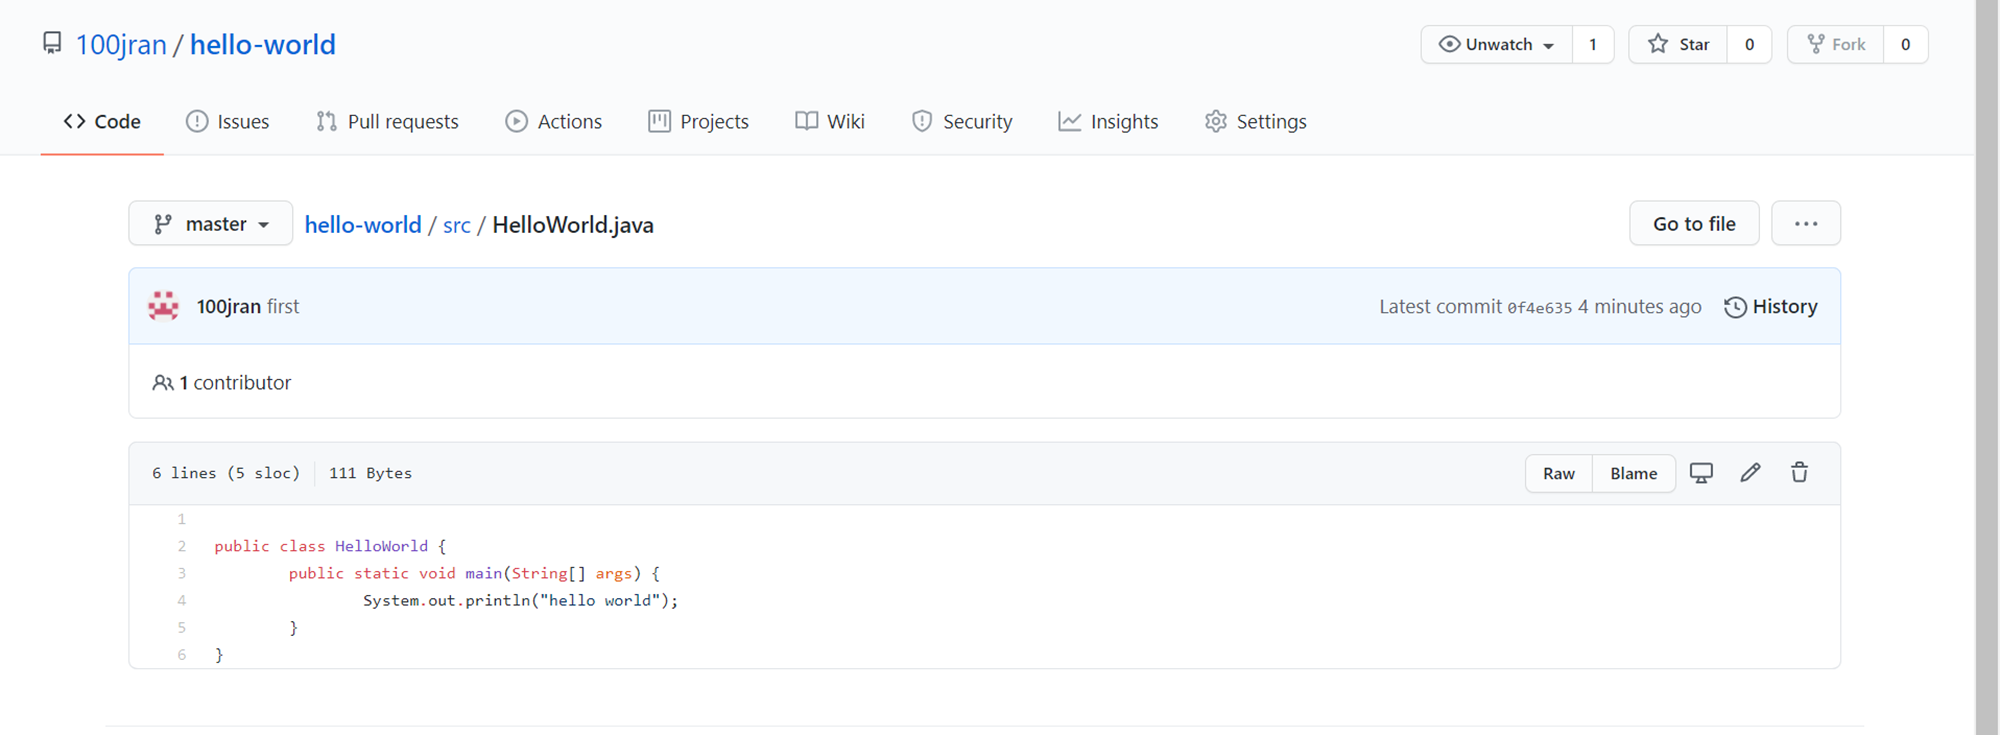Open the Blame view
The image size is (2000, 735).
click(1633, 473)
